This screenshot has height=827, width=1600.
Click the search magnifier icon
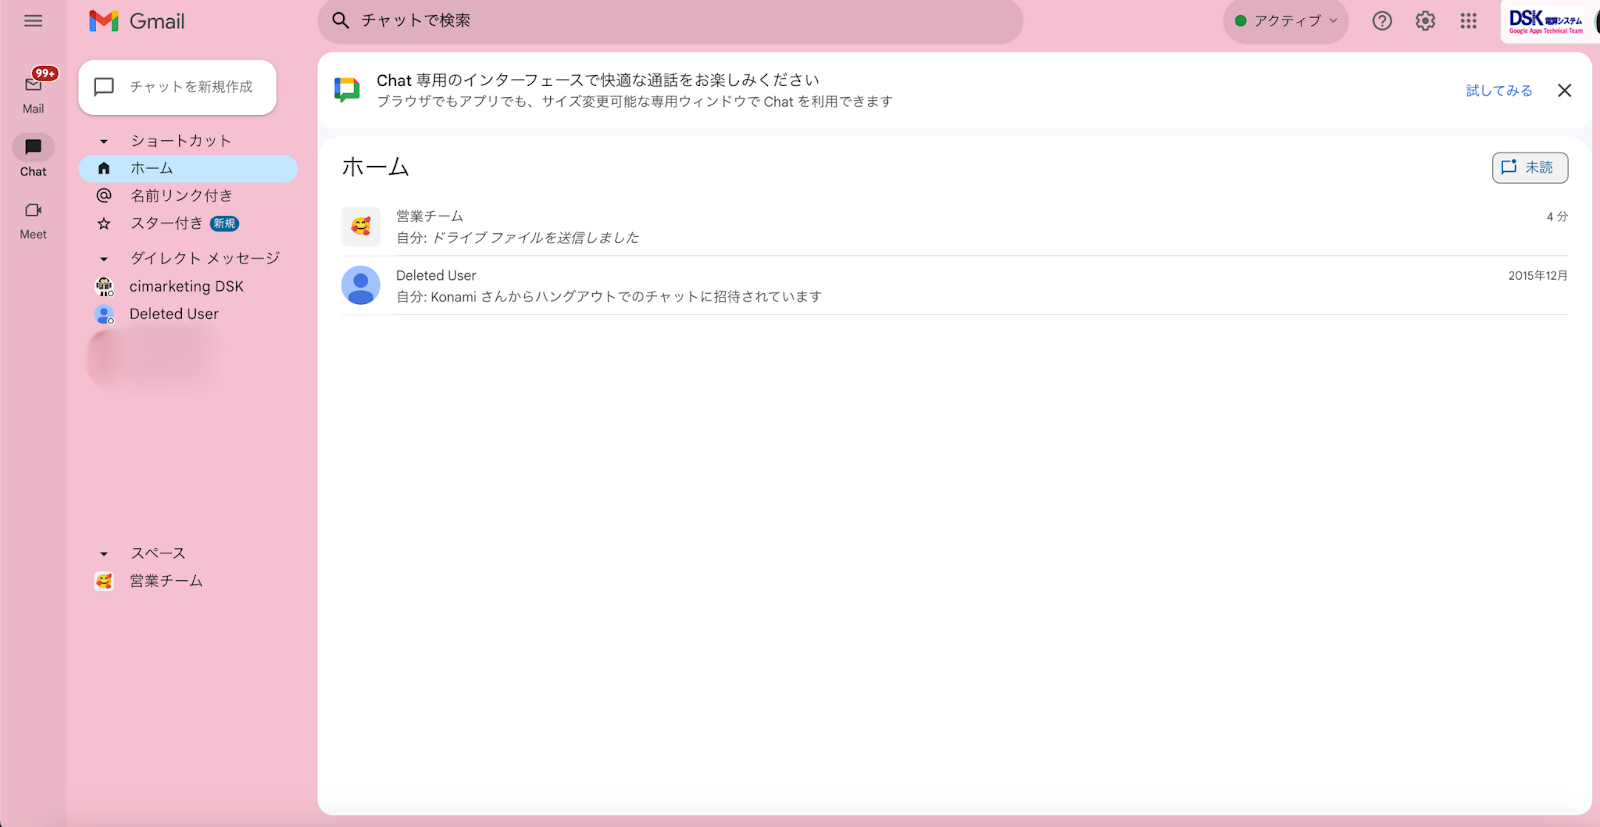[x=341, y=21]
